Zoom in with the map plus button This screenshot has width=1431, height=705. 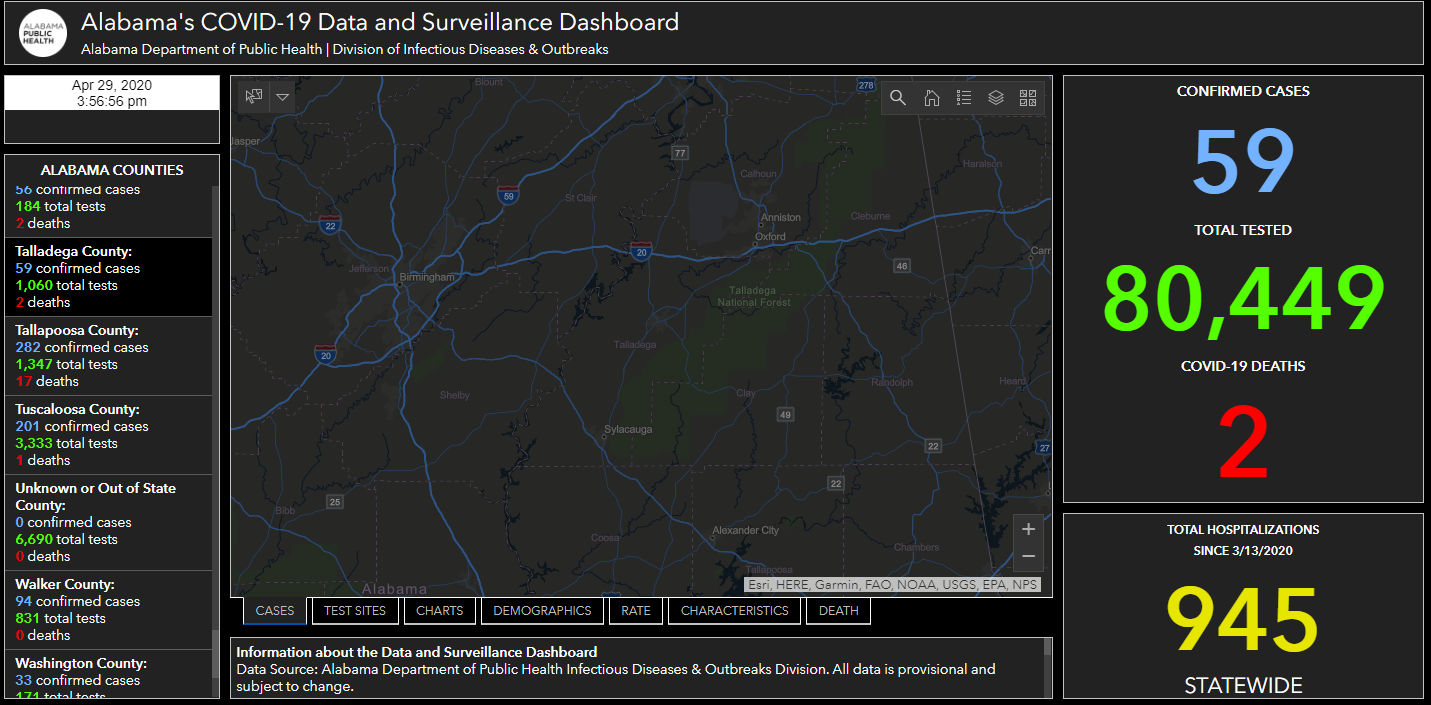[x=1028, y=529]
